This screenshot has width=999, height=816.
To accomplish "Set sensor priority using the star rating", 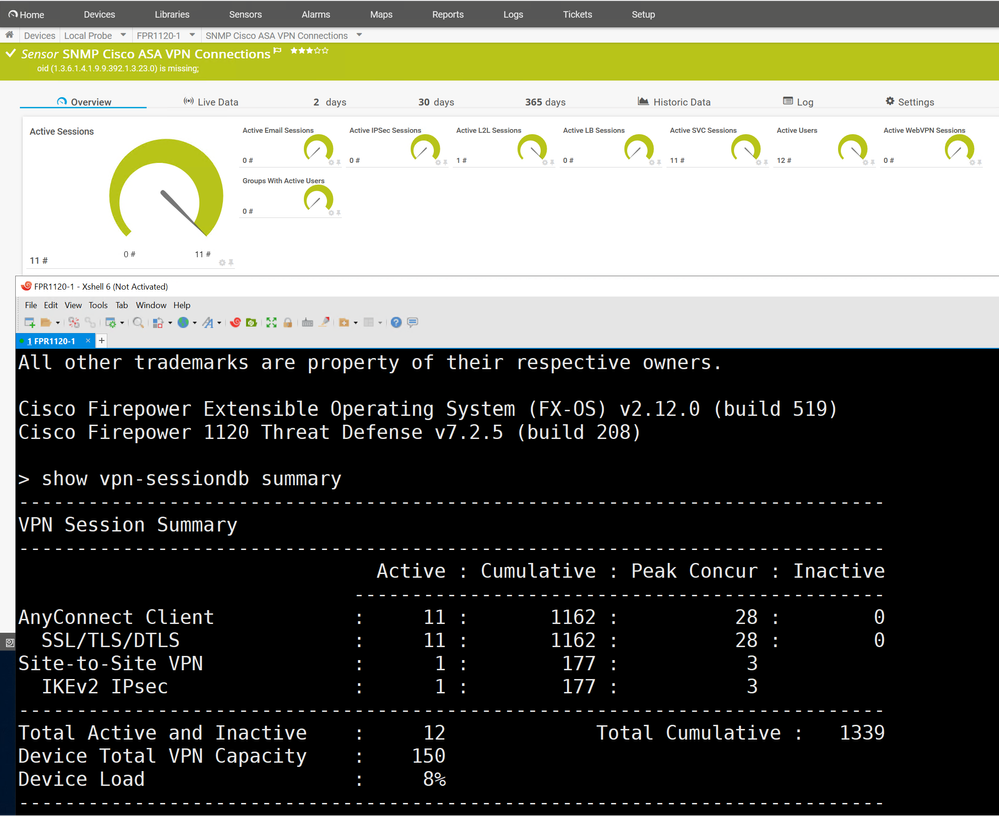I will 310,50.
